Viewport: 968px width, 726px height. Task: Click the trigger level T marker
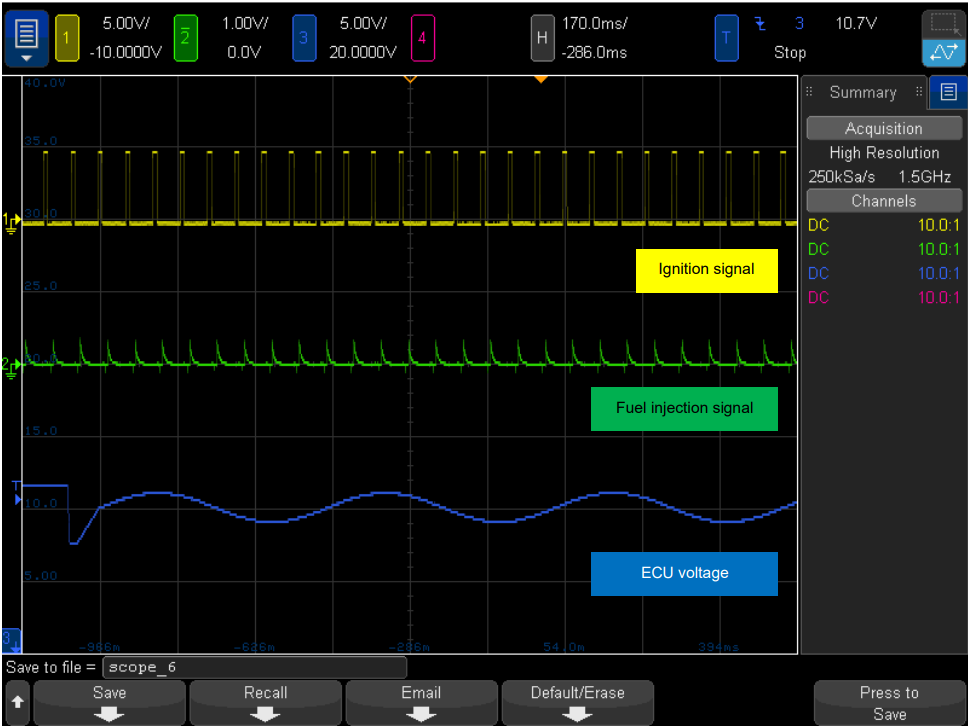17,493
